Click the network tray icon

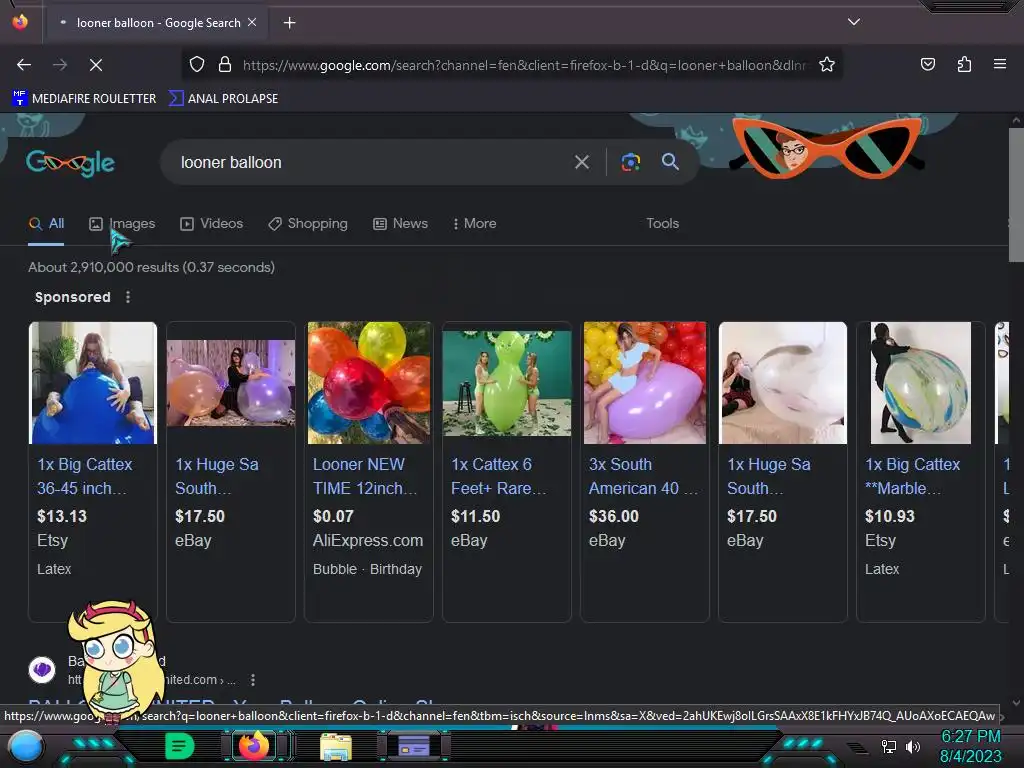click(x=888, y=746)
